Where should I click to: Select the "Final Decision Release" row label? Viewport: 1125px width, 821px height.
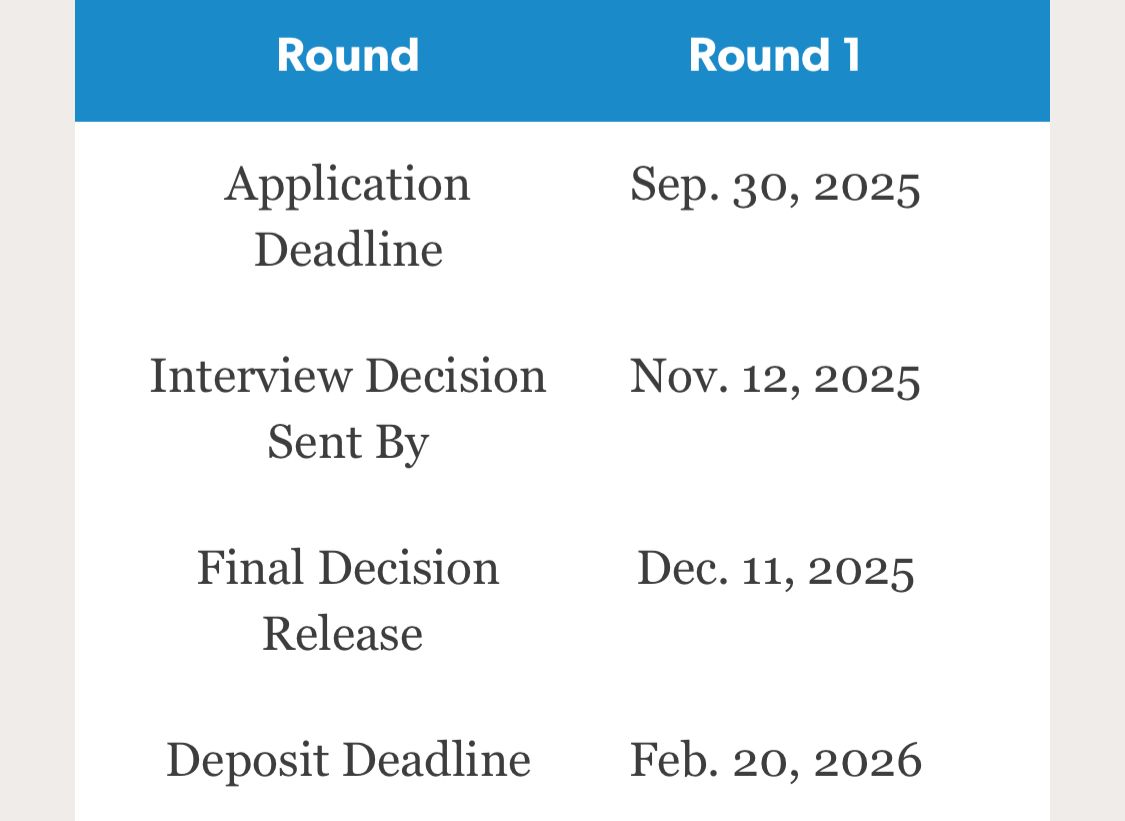click(347, 600)
